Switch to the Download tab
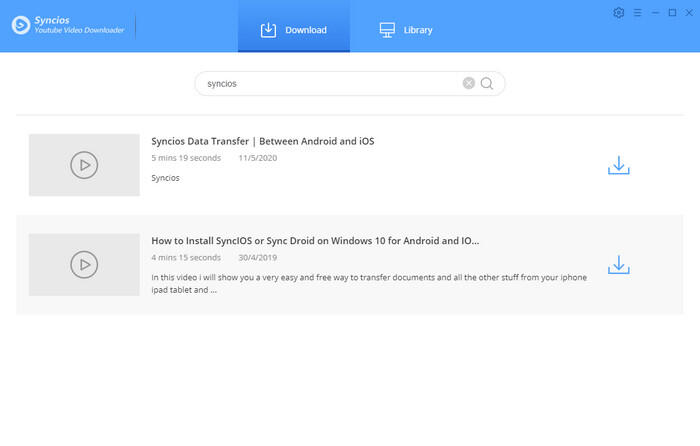700x446 pixels. coord(294,30)
